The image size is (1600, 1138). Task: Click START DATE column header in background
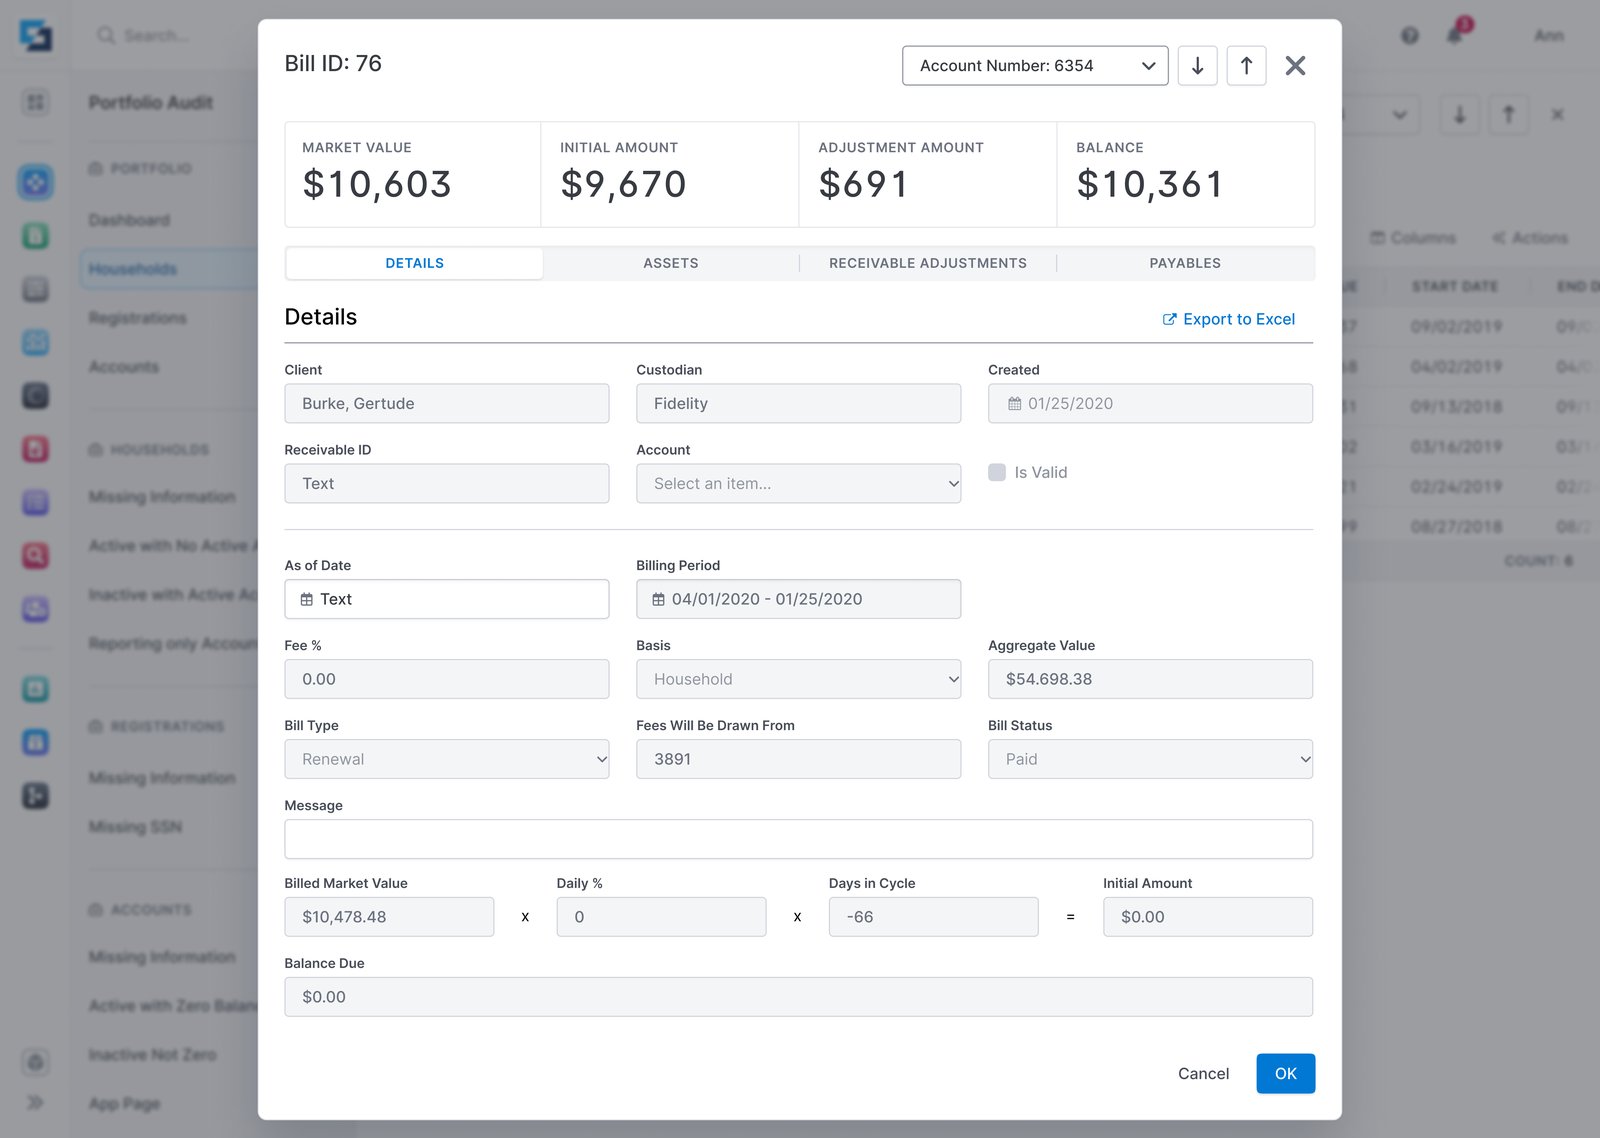pyautogui.click(x=1454, y=286)
